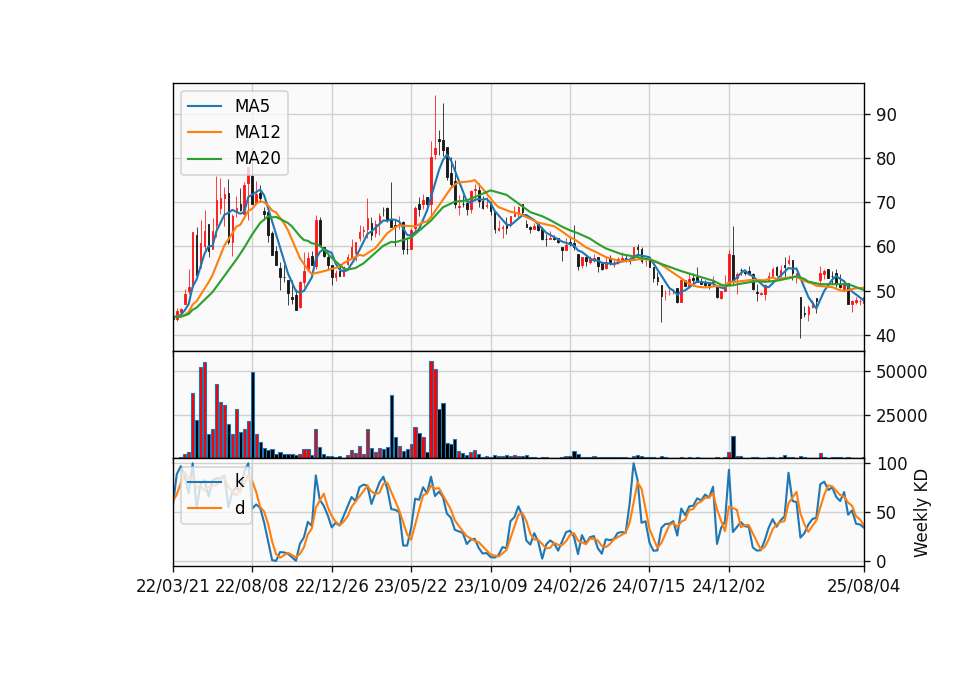Click the green MA20 legend line sample
This screenshot has height=690, width=960.
(x=204, y=159)
